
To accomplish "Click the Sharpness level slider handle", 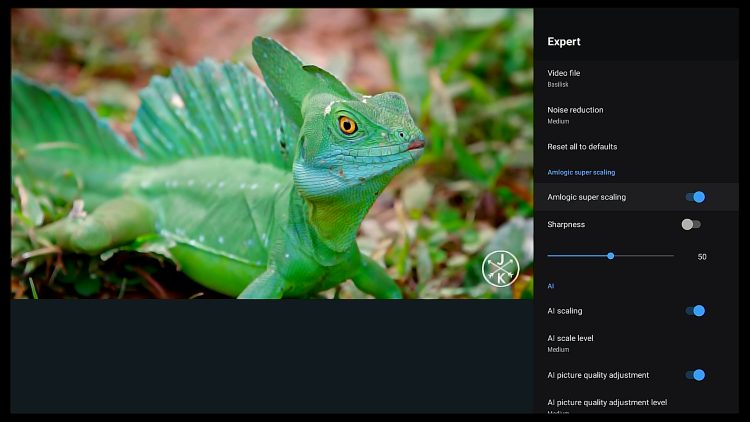I will pyautogui.click(x=610, y=256).
